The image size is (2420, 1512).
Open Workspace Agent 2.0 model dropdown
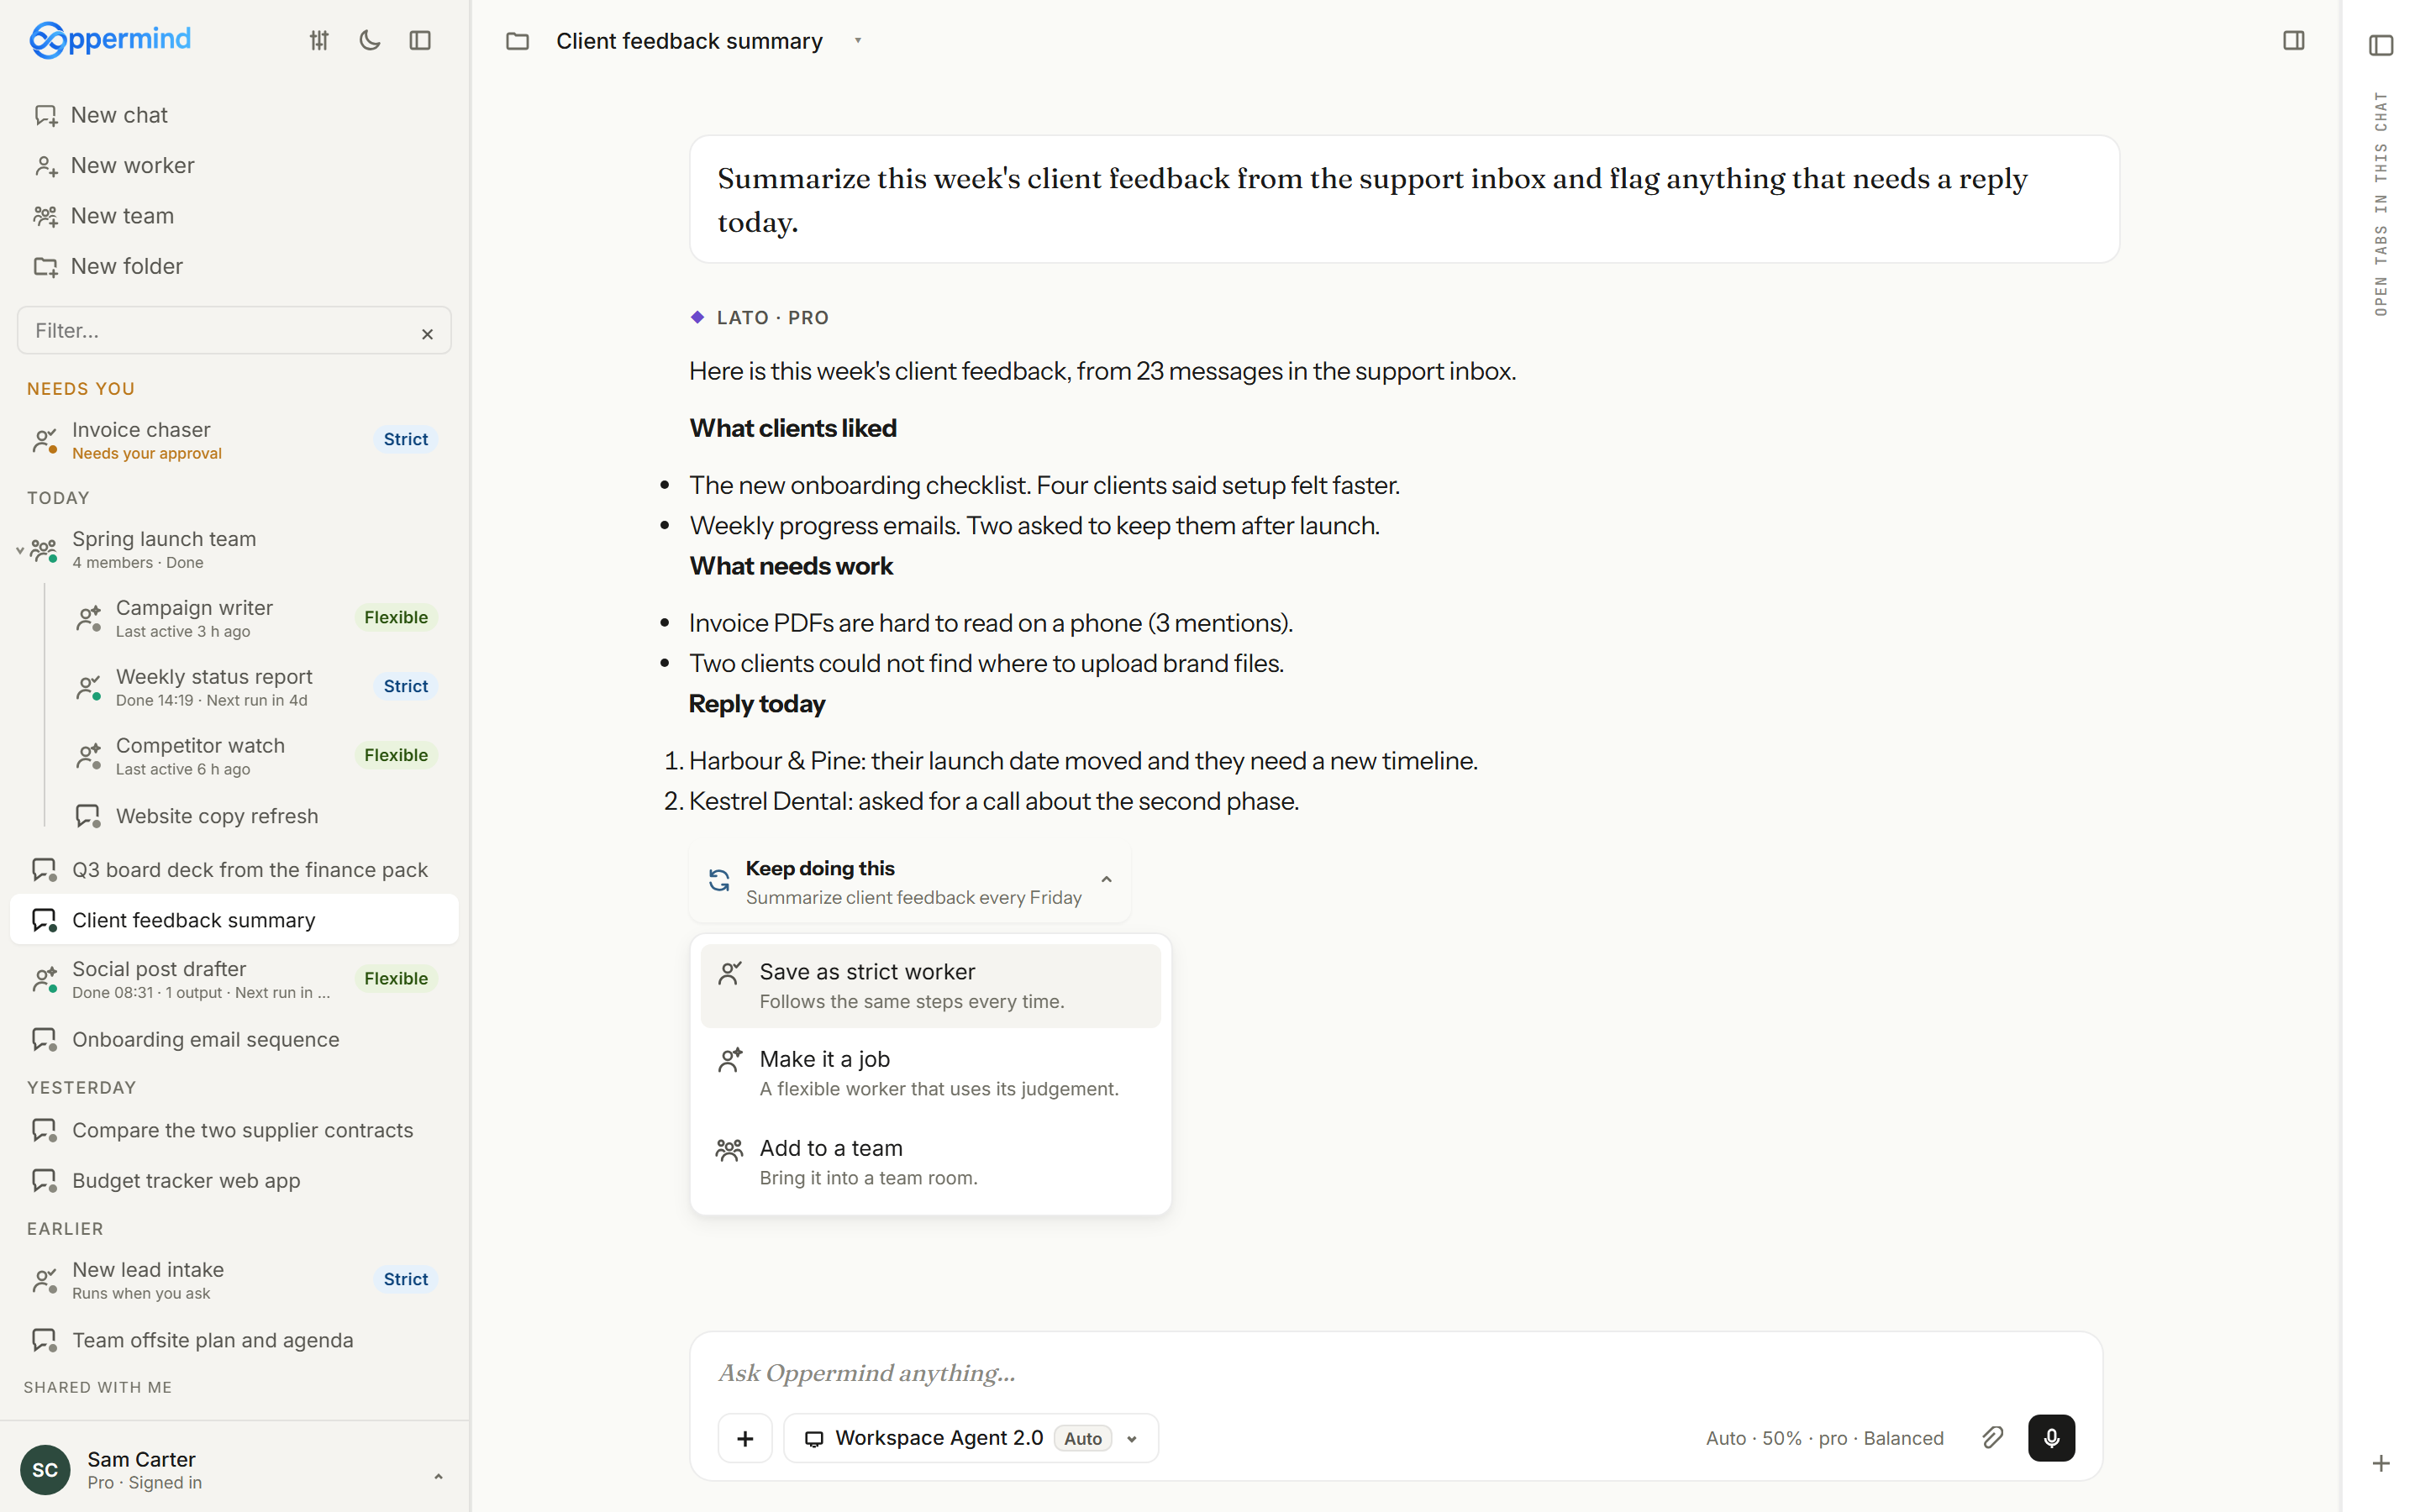click(x=971, y=1438)
